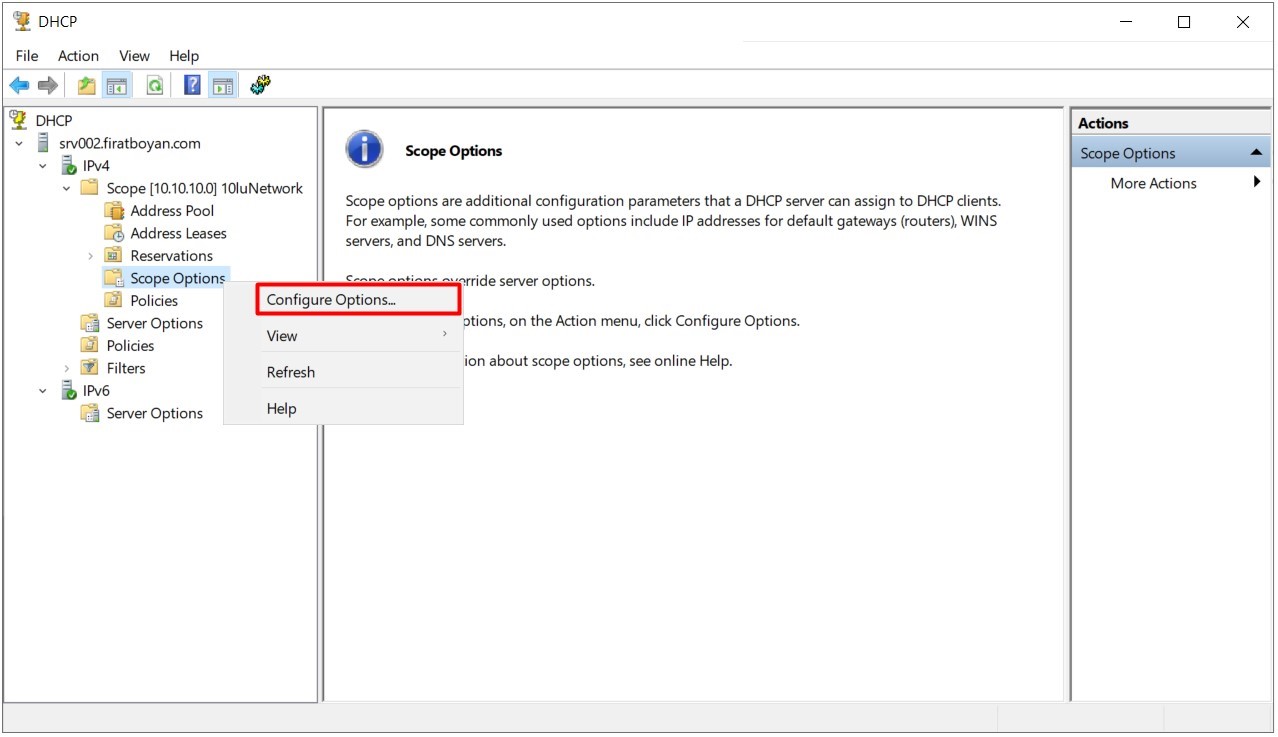This screenshot has width=1278, height=737.
Task: Click the Refresh icon in the toolbar
Action: tap(155, 86)
